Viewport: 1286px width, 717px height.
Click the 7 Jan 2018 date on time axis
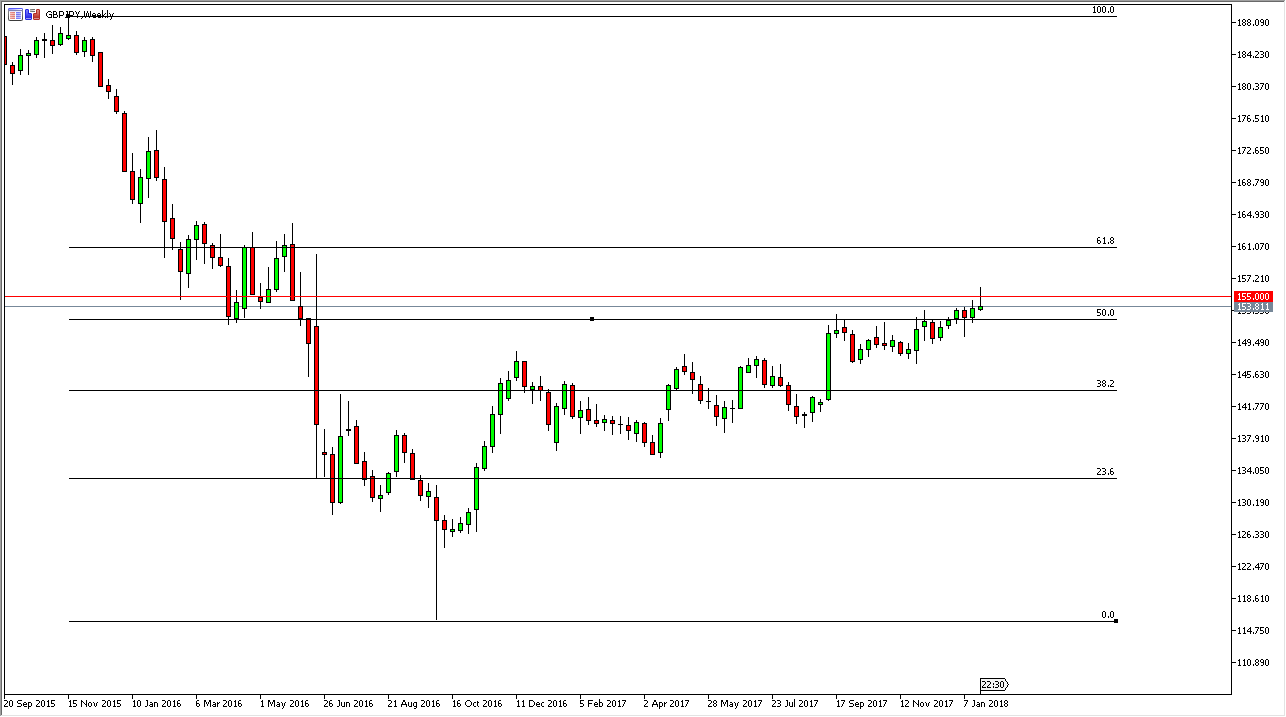pos(986,703)
